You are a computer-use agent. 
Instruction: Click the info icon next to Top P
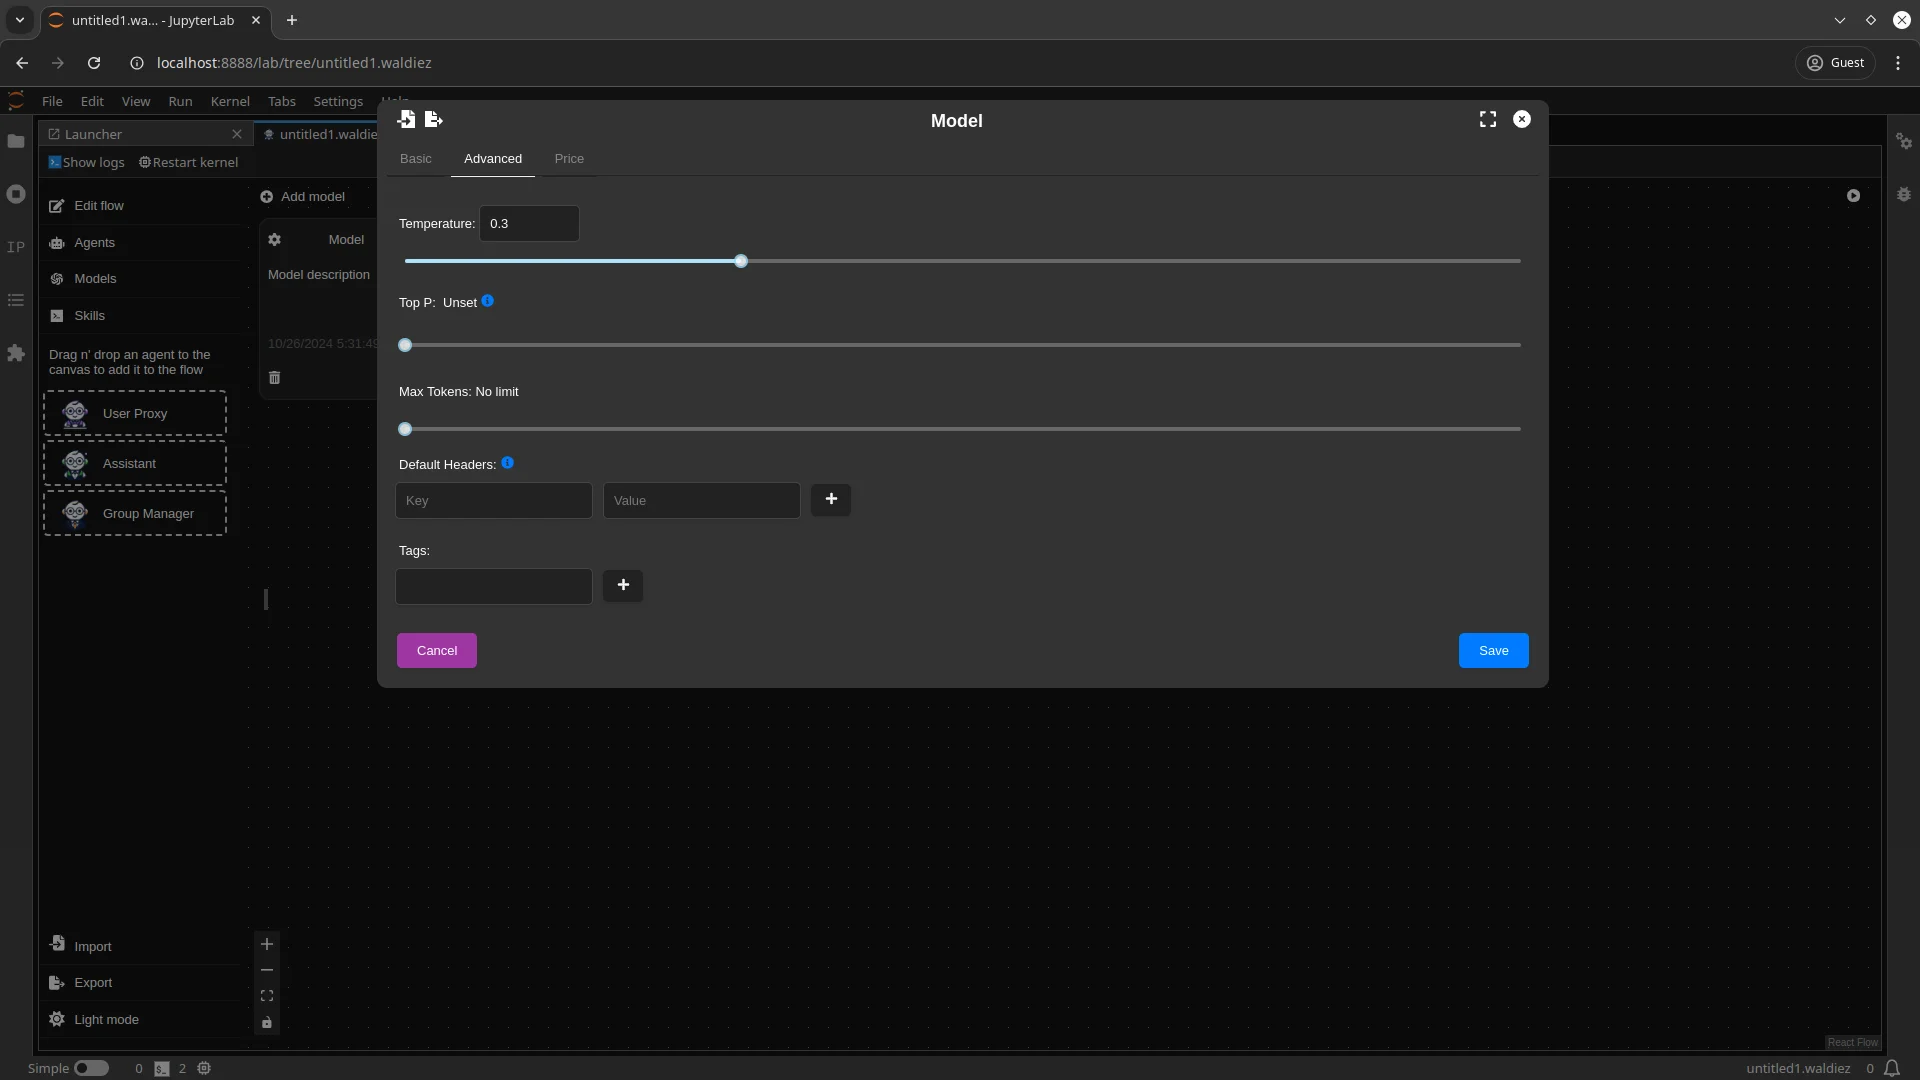[x=488, y=301]
